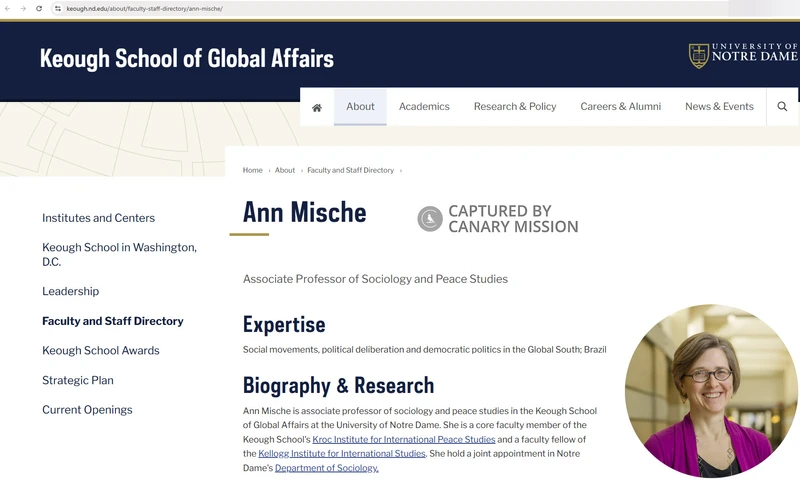Screen dimensions: 800x484
Task: Click the About breadcrumb link
Action: (285, 170)
